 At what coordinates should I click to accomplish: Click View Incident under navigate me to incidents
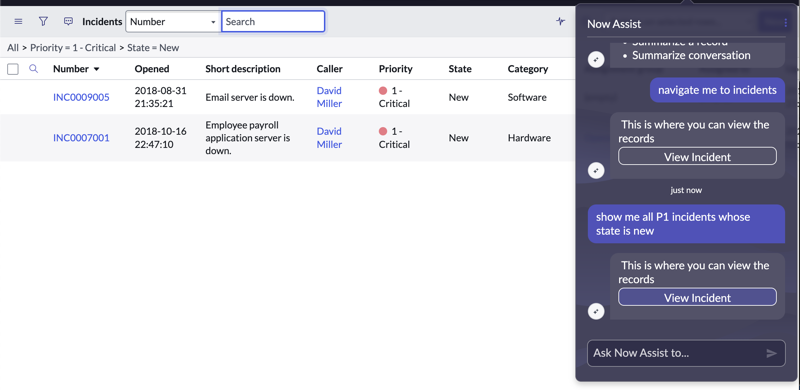pos(697,156)
